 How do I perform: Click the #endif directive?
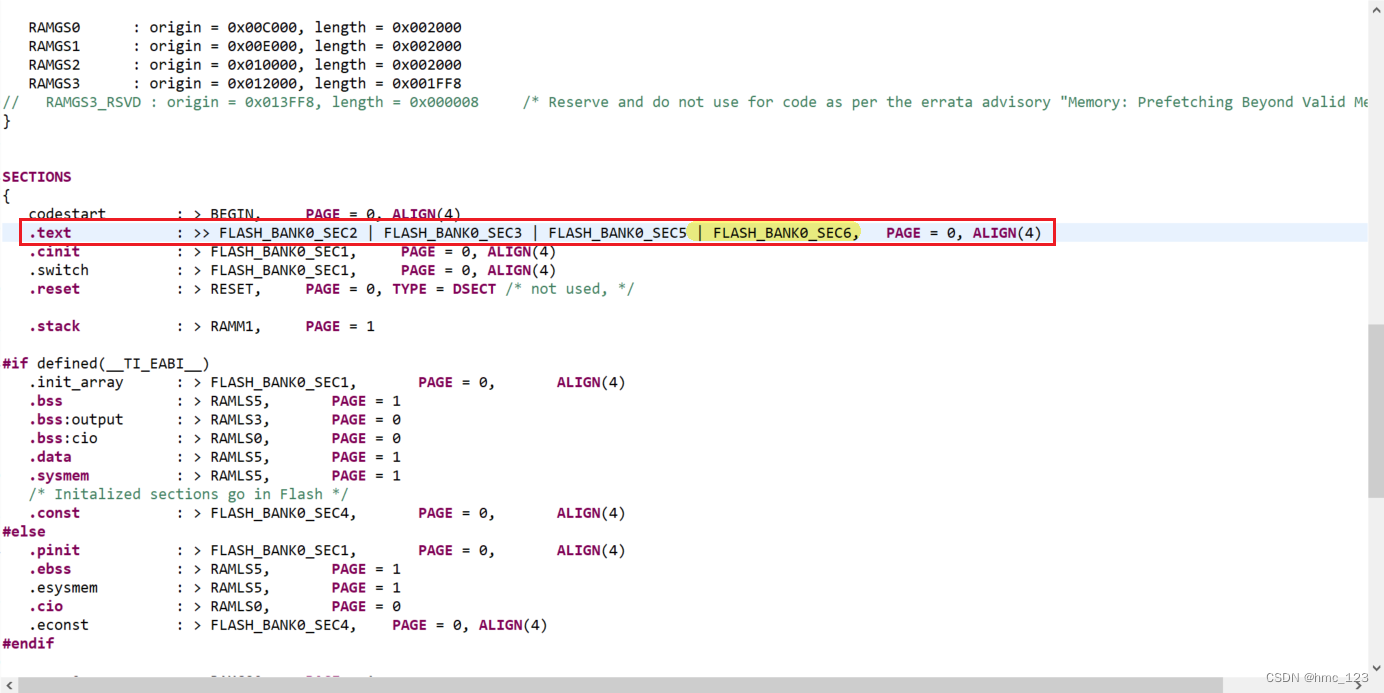27,643
